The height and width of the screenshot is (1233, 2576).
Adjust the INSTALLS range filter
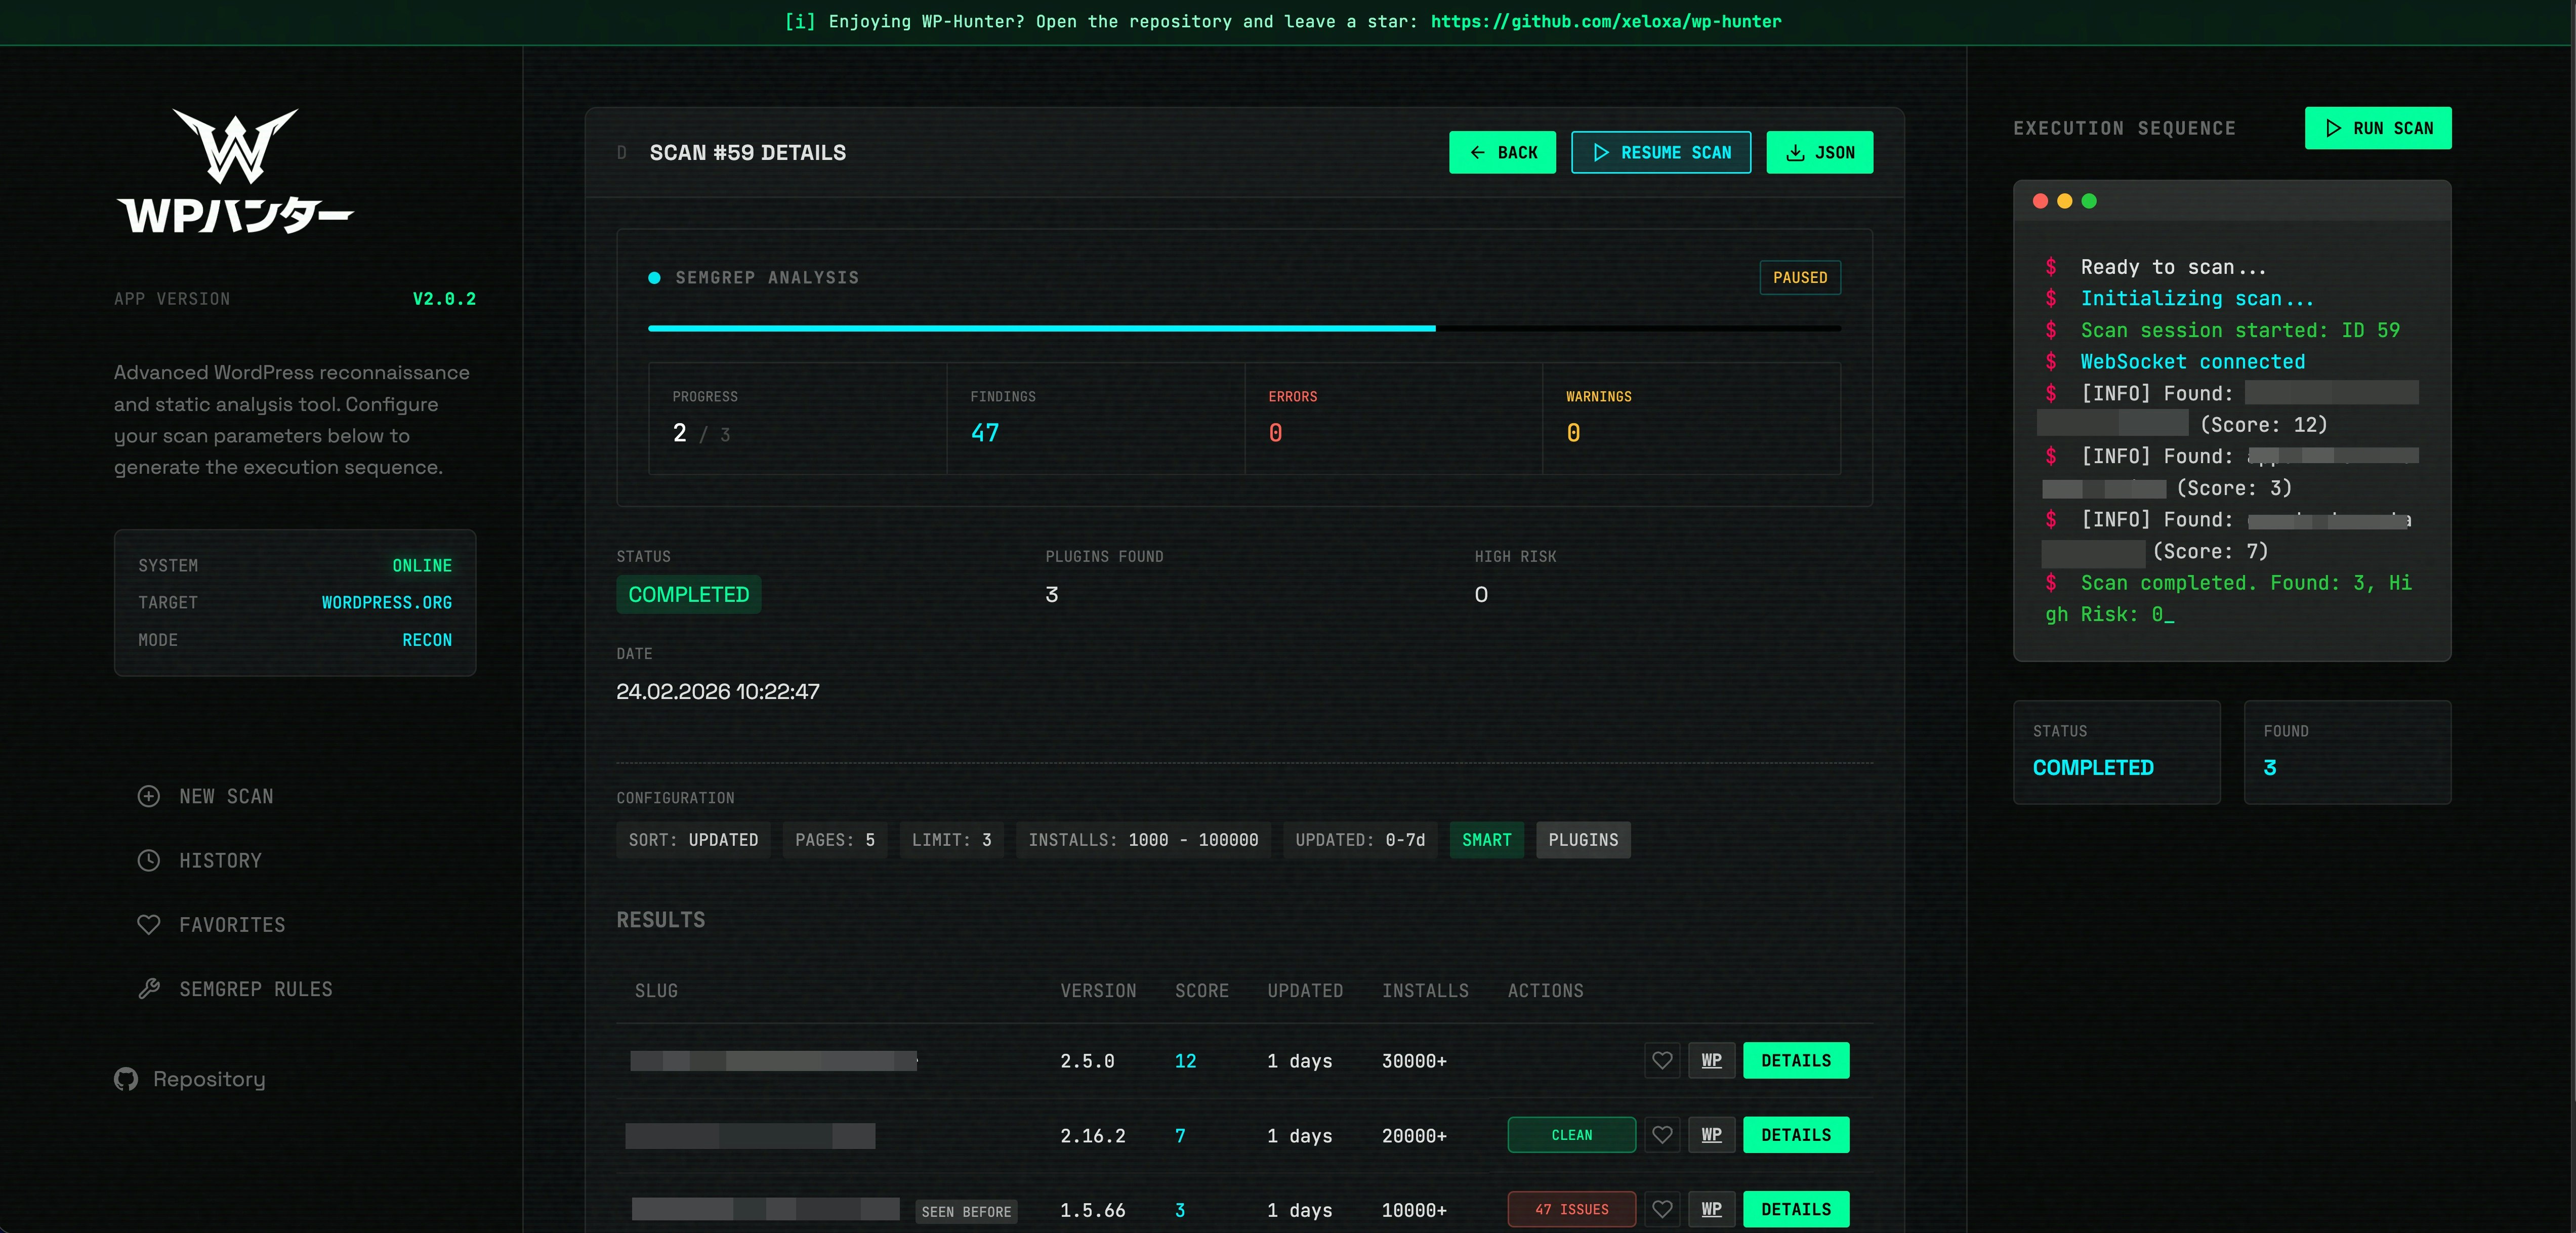[x=1142, y=840]
